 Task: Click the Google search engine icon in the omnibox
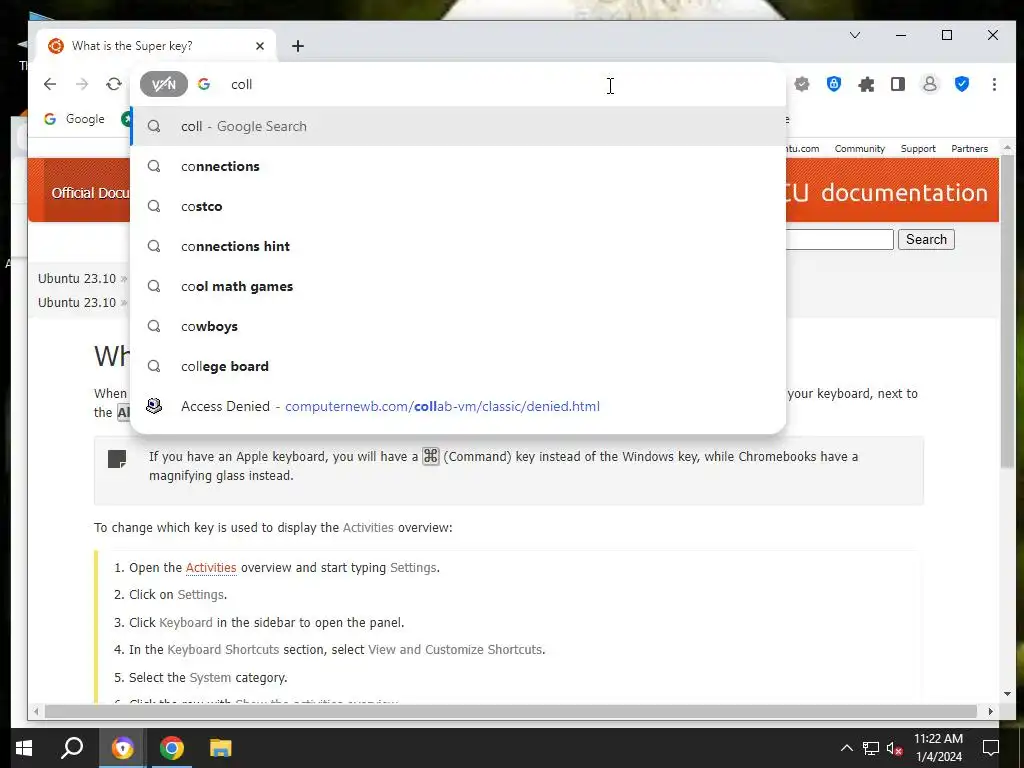click(204, 84)
